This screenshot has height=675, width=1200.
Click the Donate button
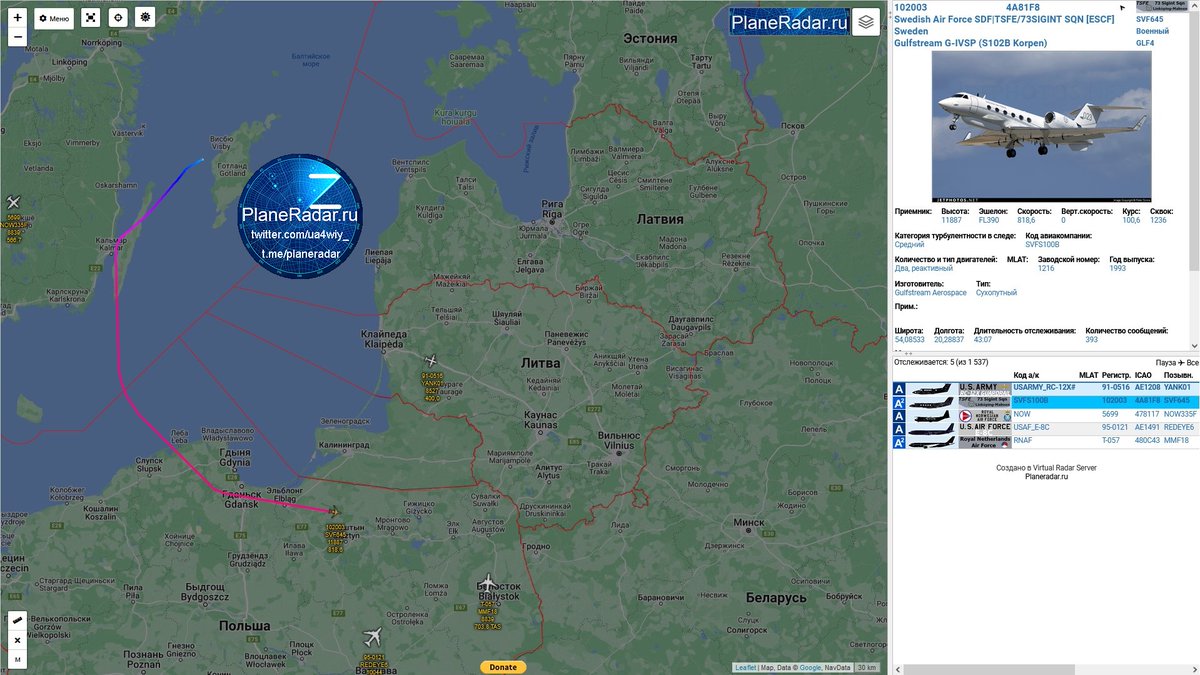(503, 667)
